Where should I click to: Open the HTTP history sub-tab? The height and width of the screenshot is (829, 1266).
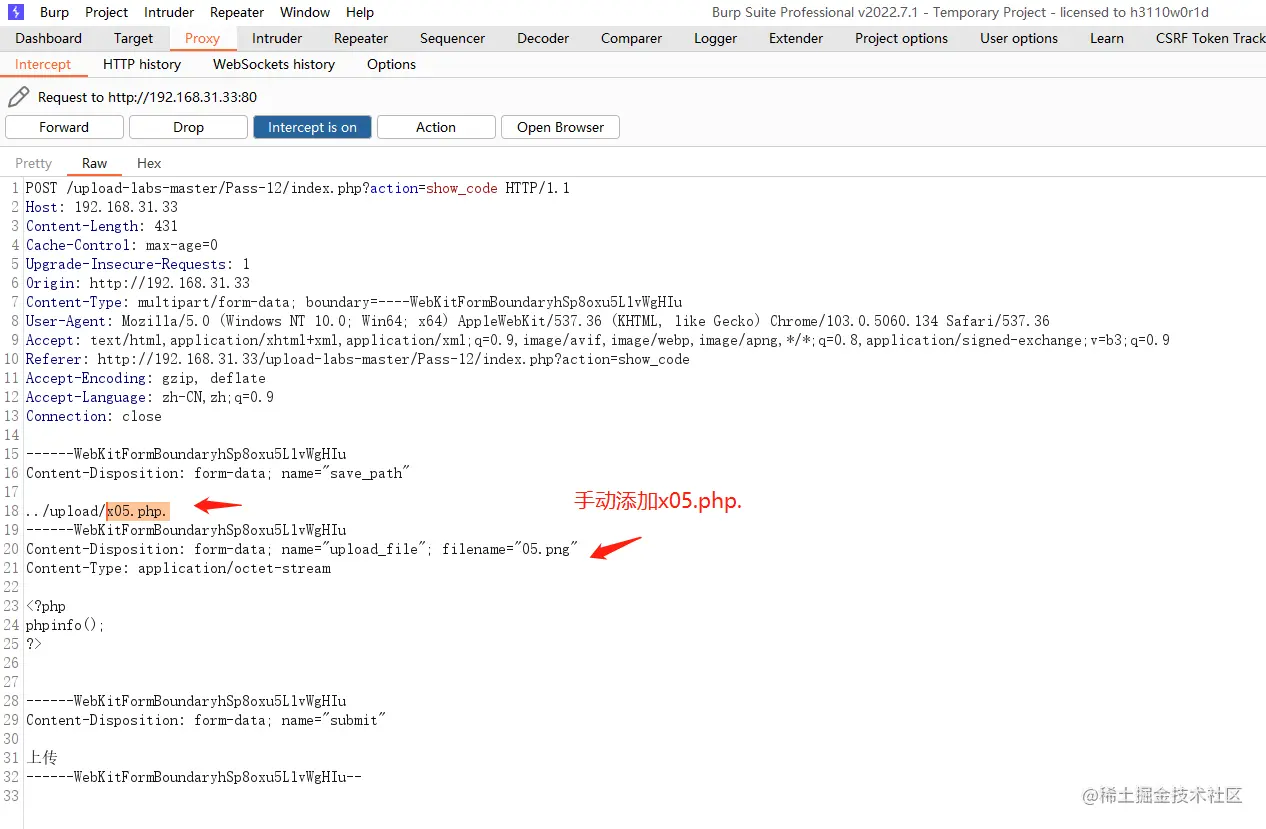[x=142, y=64]
